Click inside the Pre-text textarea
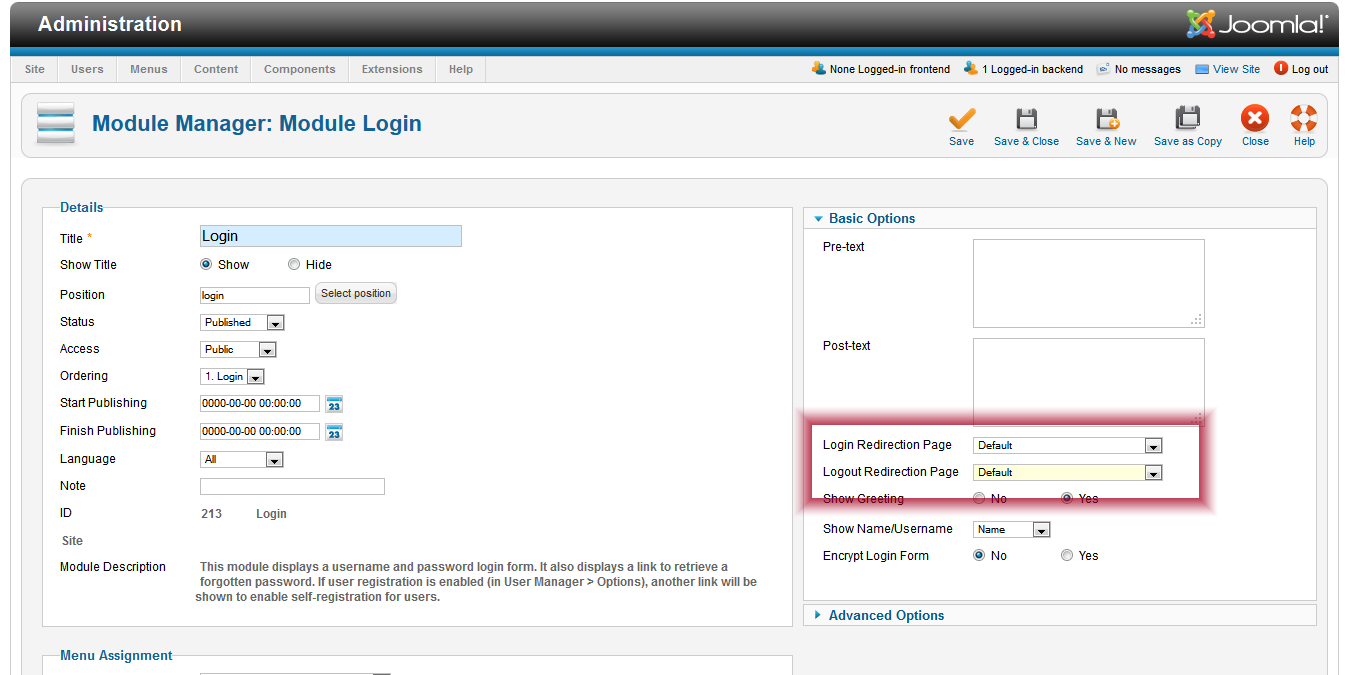Image resolution: width=1349 pixels, height=675 pixels. [x=1088, y=283]
